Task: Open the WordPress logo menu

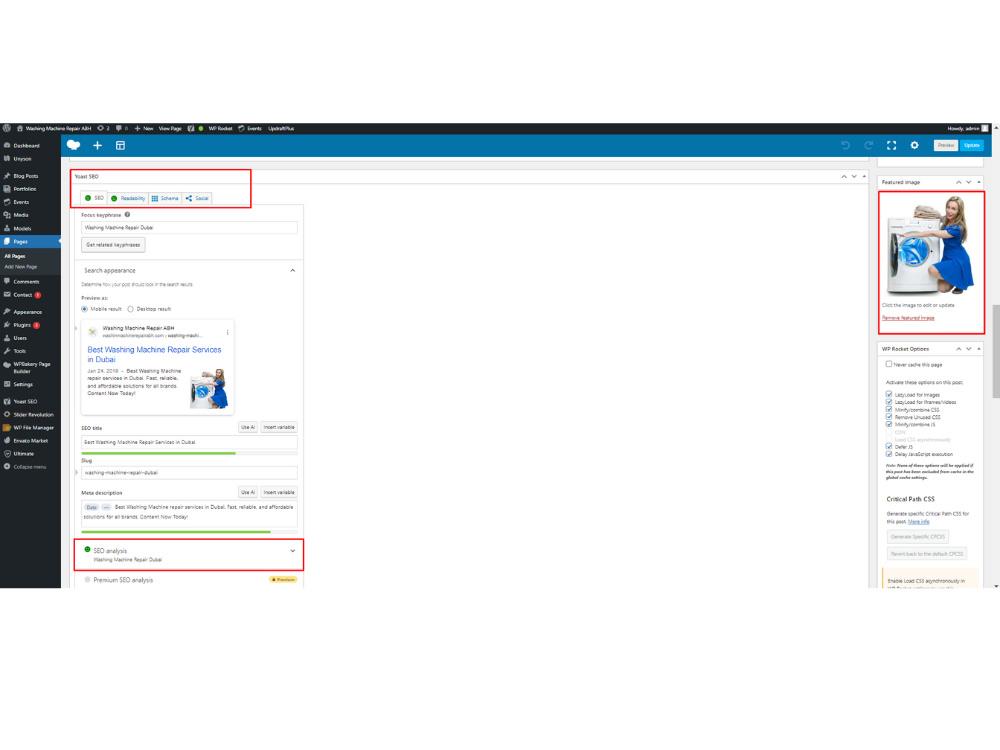Action: pyautogui.click(x=6, y=128)
